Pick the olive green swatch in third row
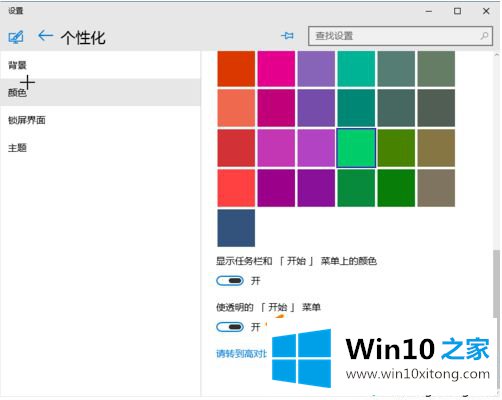The image size is (502, 400). 396,148
